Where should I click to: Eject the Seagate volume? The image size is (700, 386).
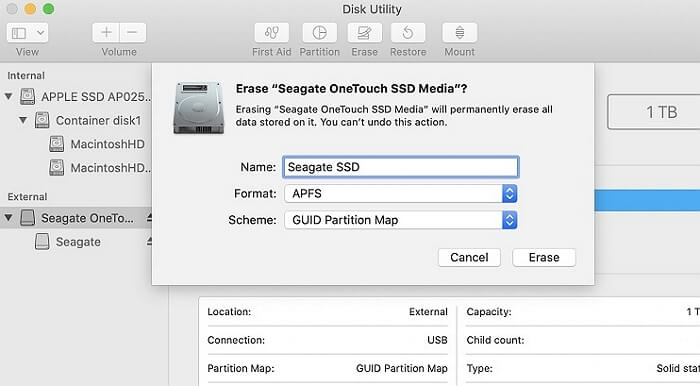[x=149, y=241]
